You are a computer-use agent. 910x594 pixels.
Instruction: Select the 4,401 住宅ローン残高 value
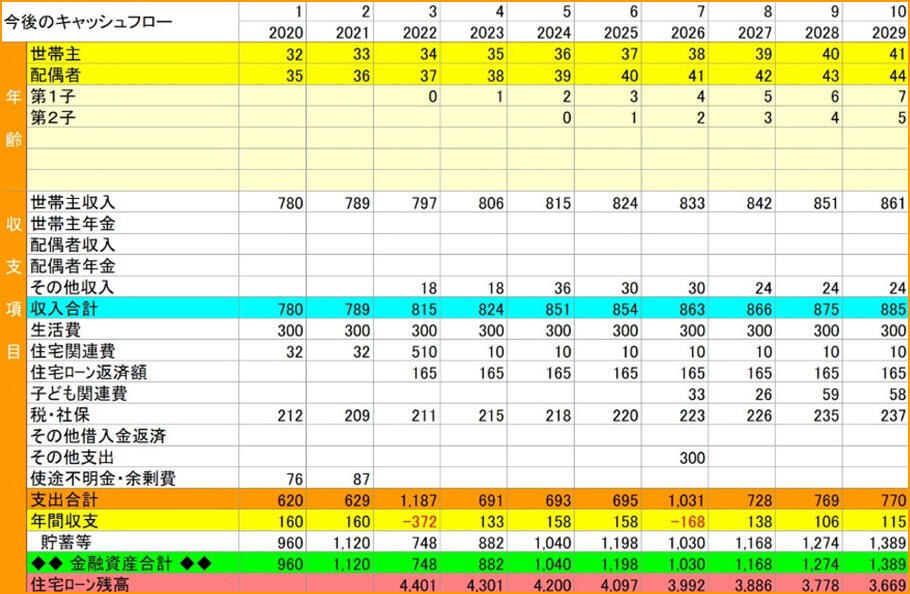tap(418, 584)
